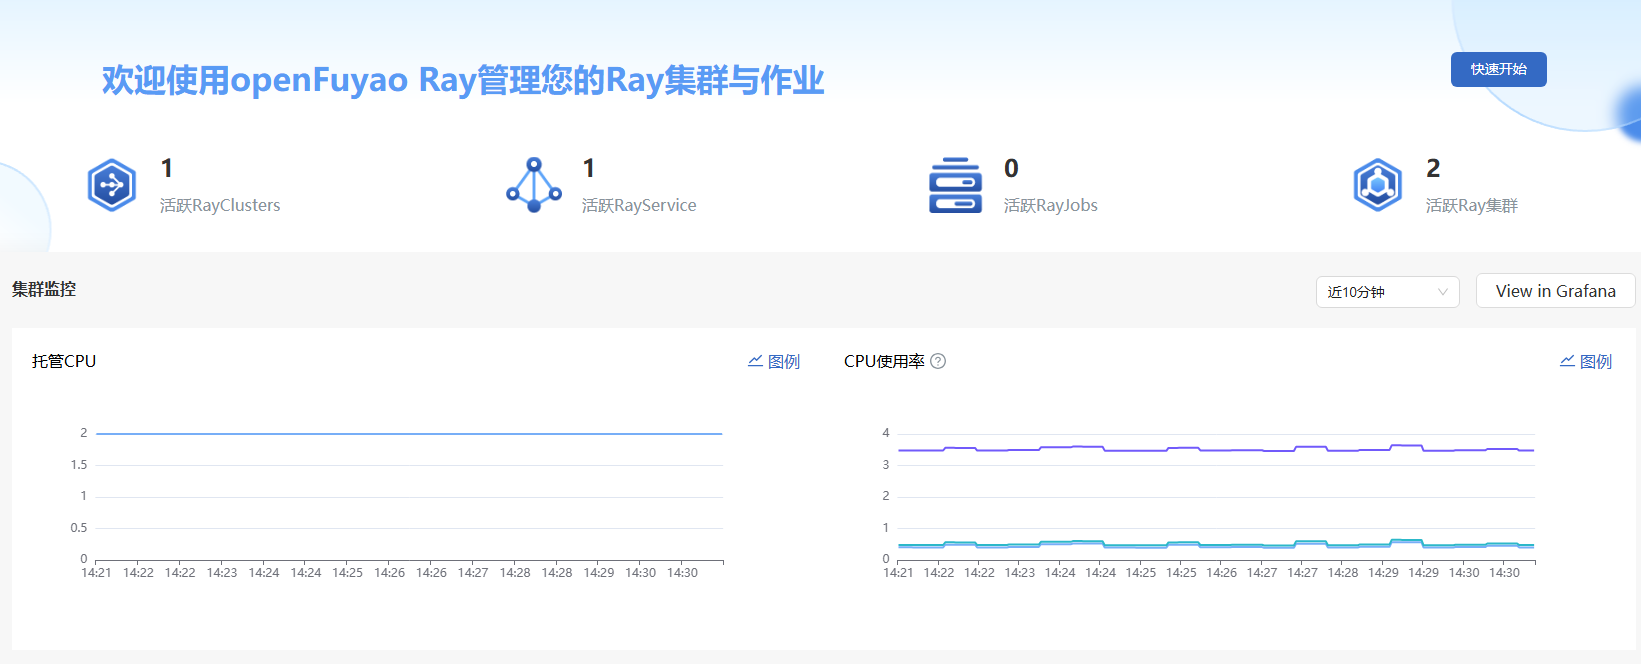This screenshot has width=1641, height=664.
Task: Click the chart icon in CPU使用率 legend
Action: 1568,361
